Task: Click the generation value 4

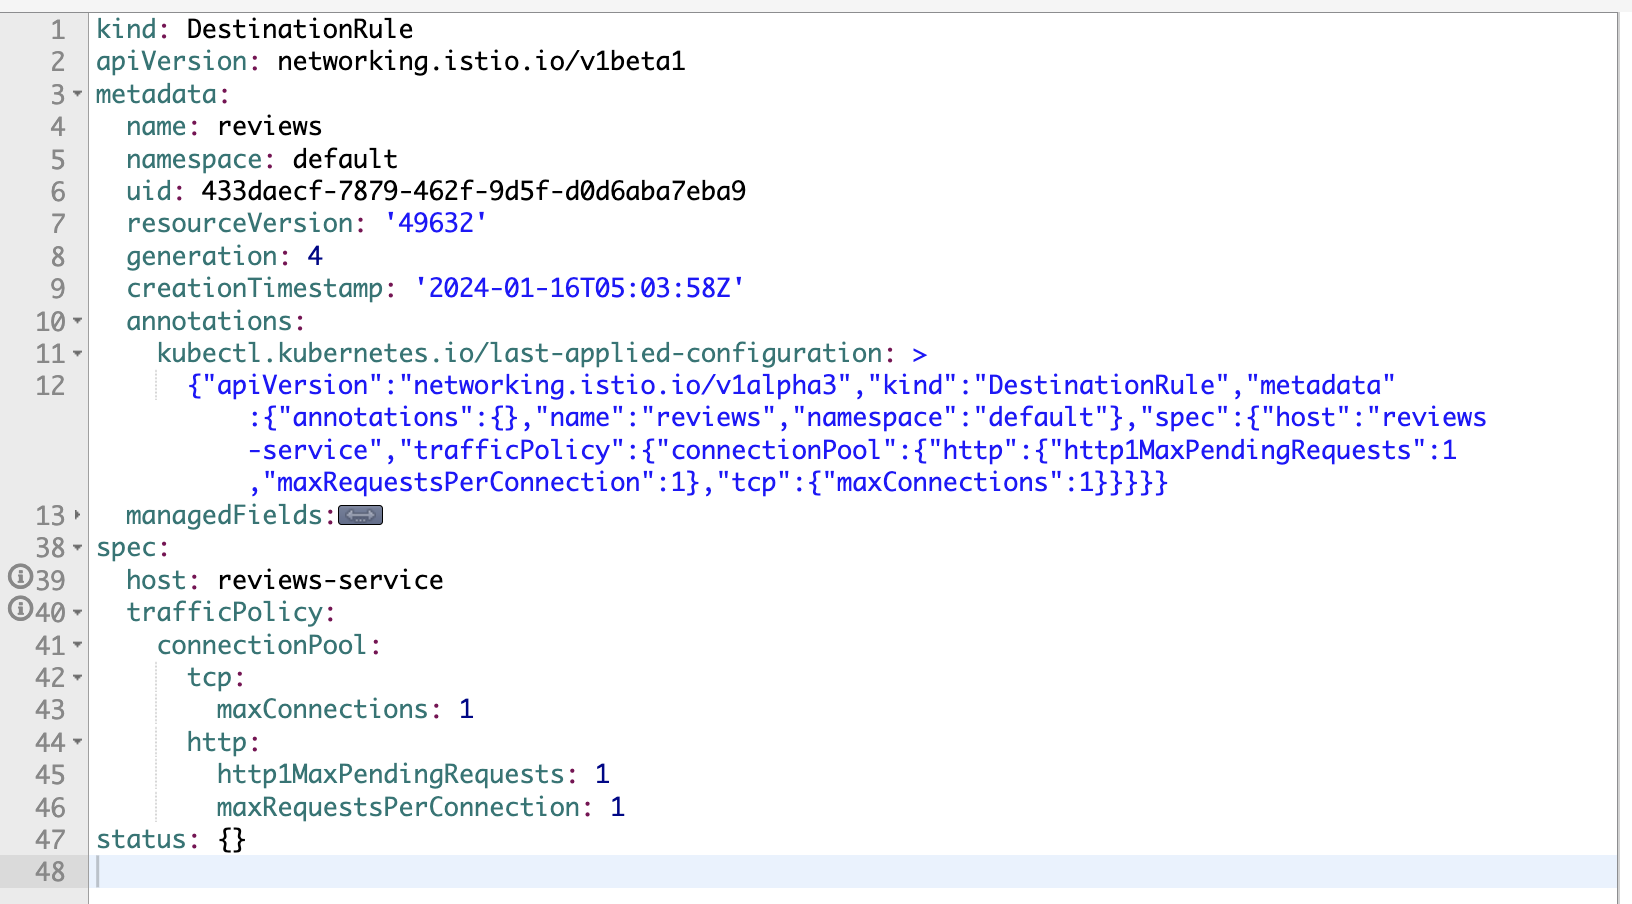Action: click(x=315, y=256)
